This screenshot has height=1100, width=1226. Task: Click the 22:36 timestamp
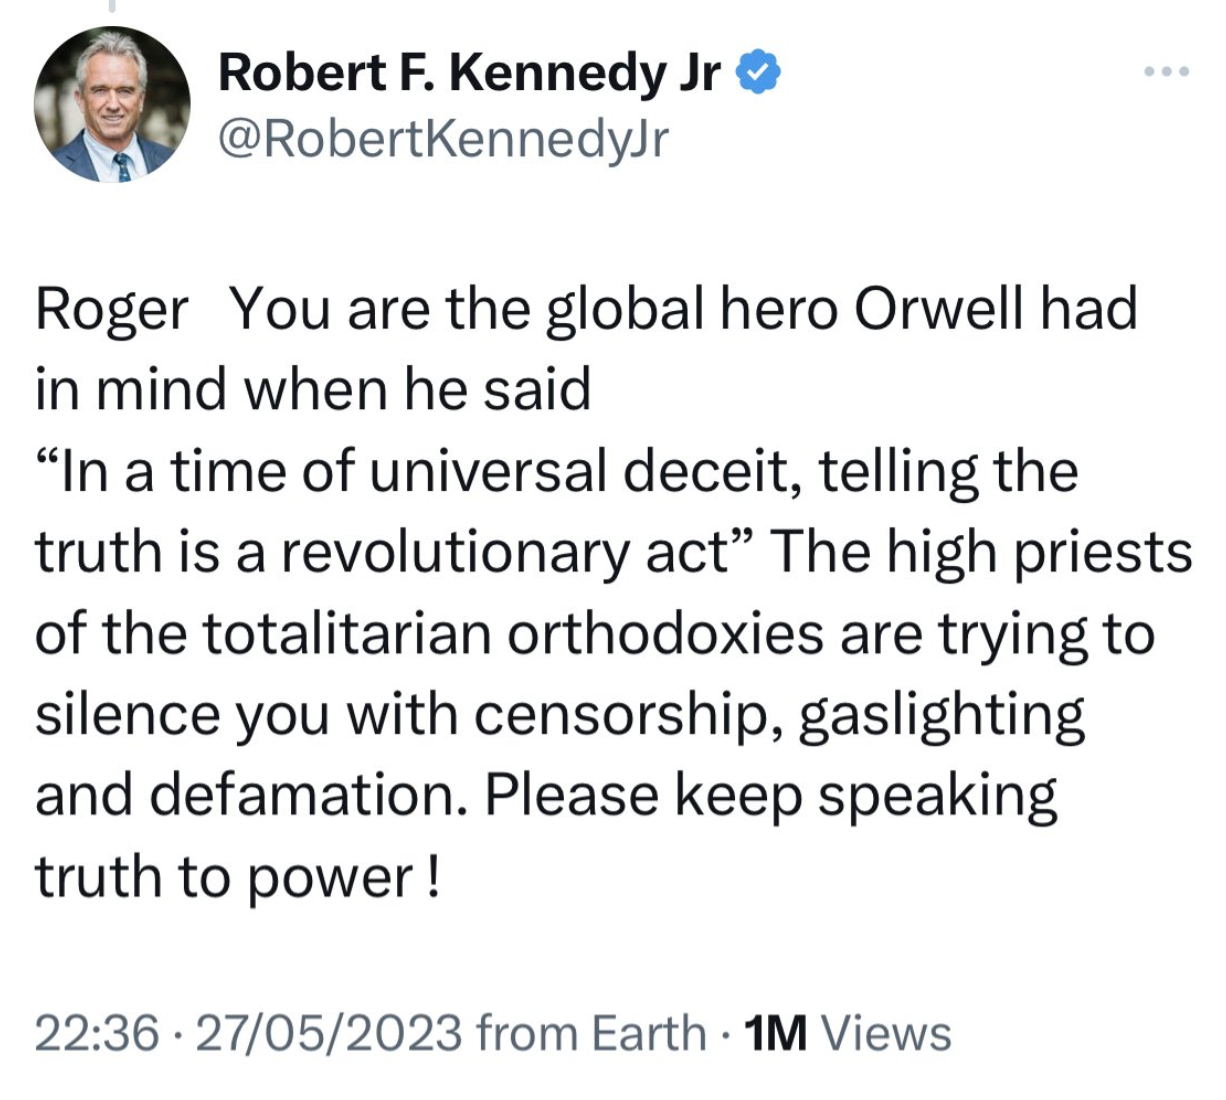point(97,1033)
